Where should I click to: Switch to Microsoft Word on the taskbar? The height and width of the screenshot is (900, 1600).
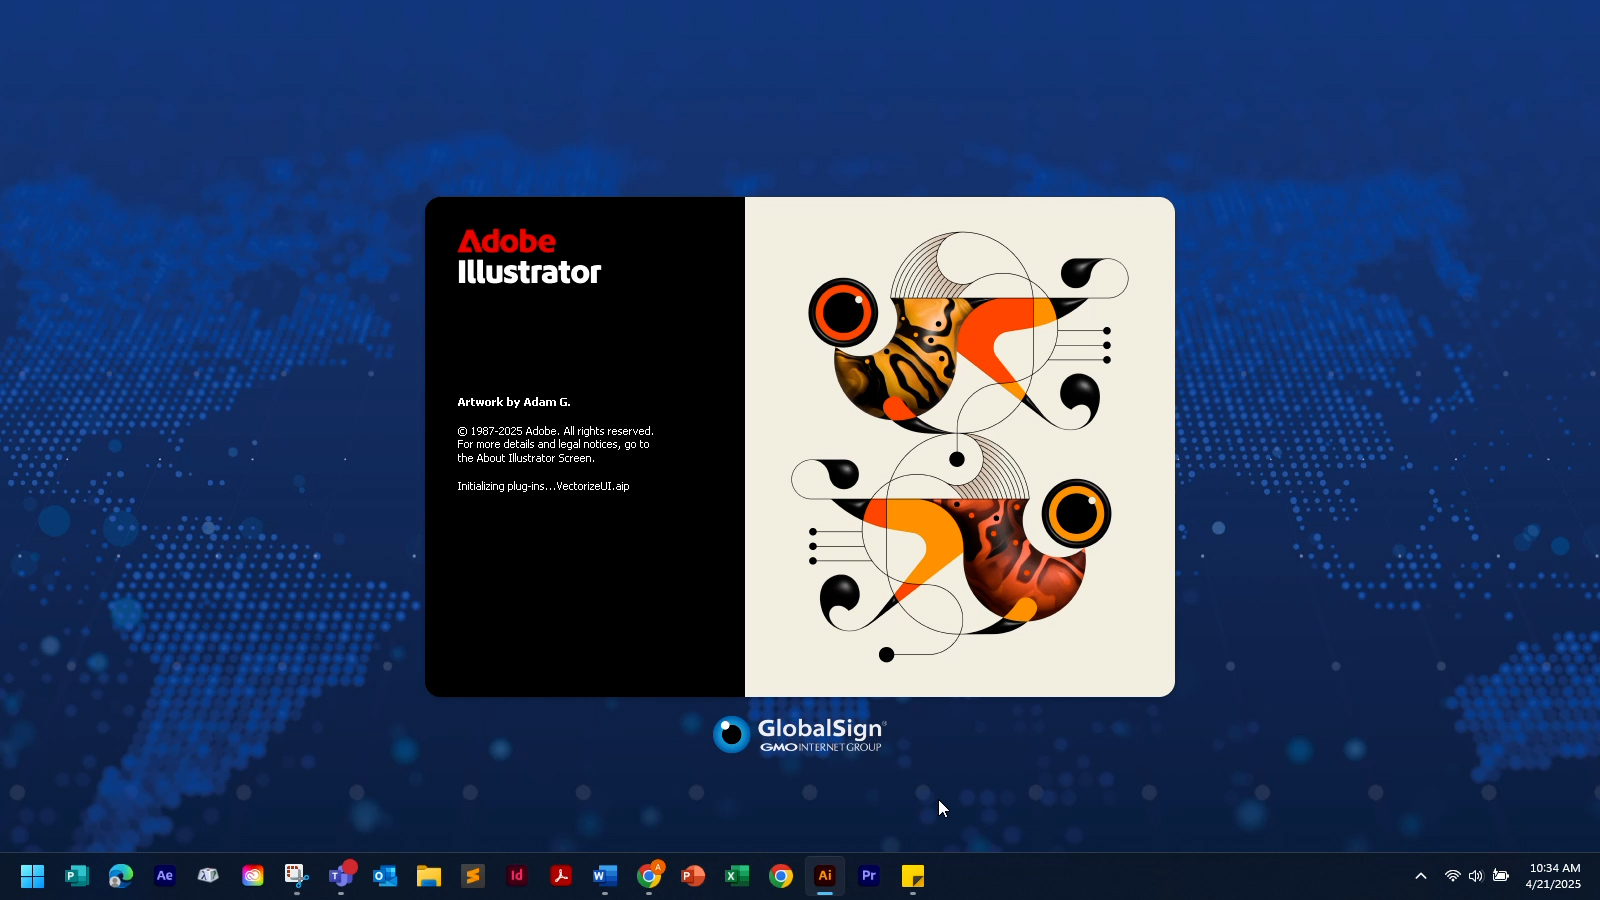click(x=604, y=876)
